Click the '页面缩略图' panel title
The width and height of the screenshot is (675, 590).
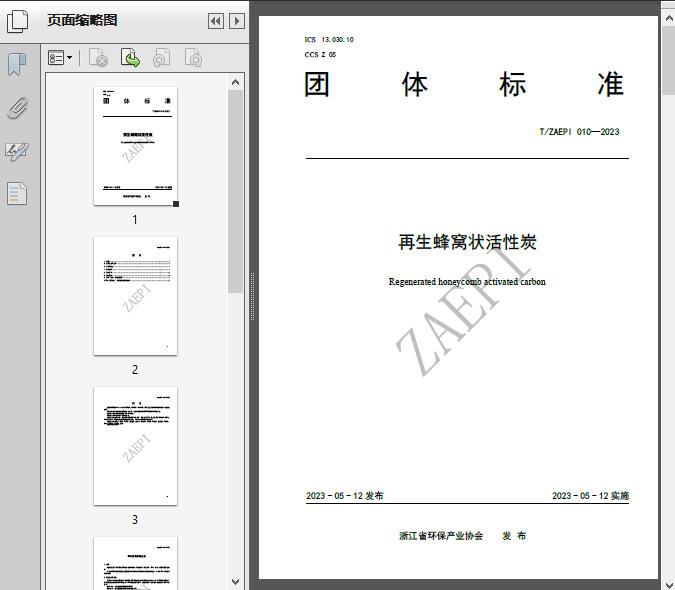click(82, 20)
